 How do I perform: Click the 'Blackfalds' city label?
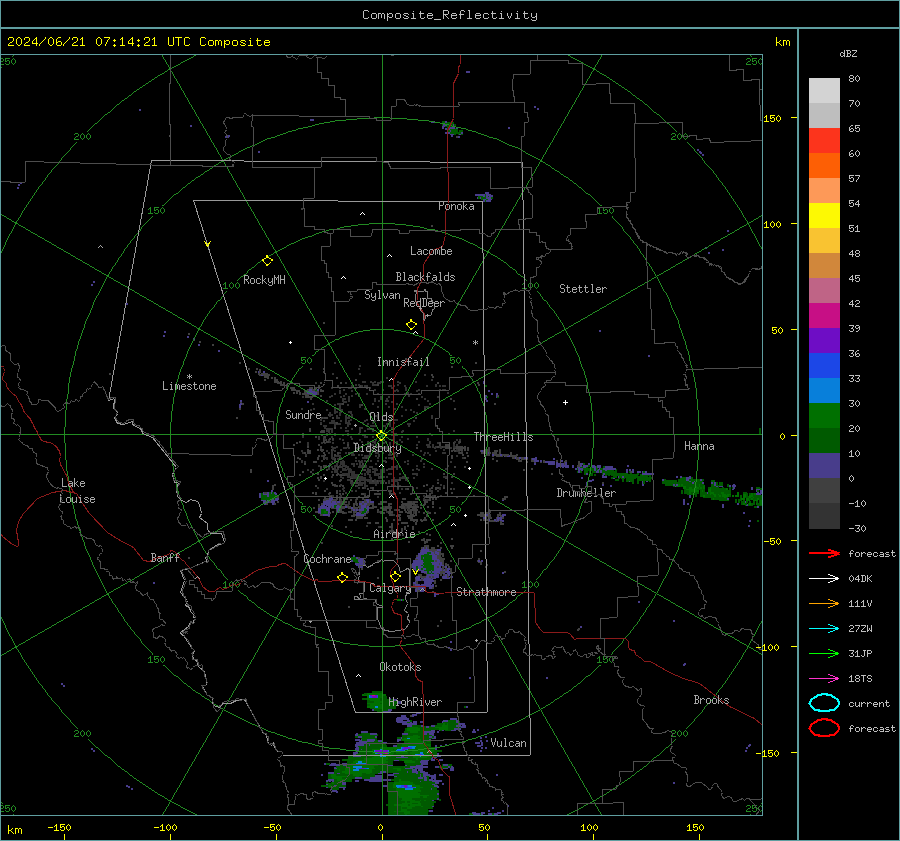pyautogui.click(x=425, y=277)
